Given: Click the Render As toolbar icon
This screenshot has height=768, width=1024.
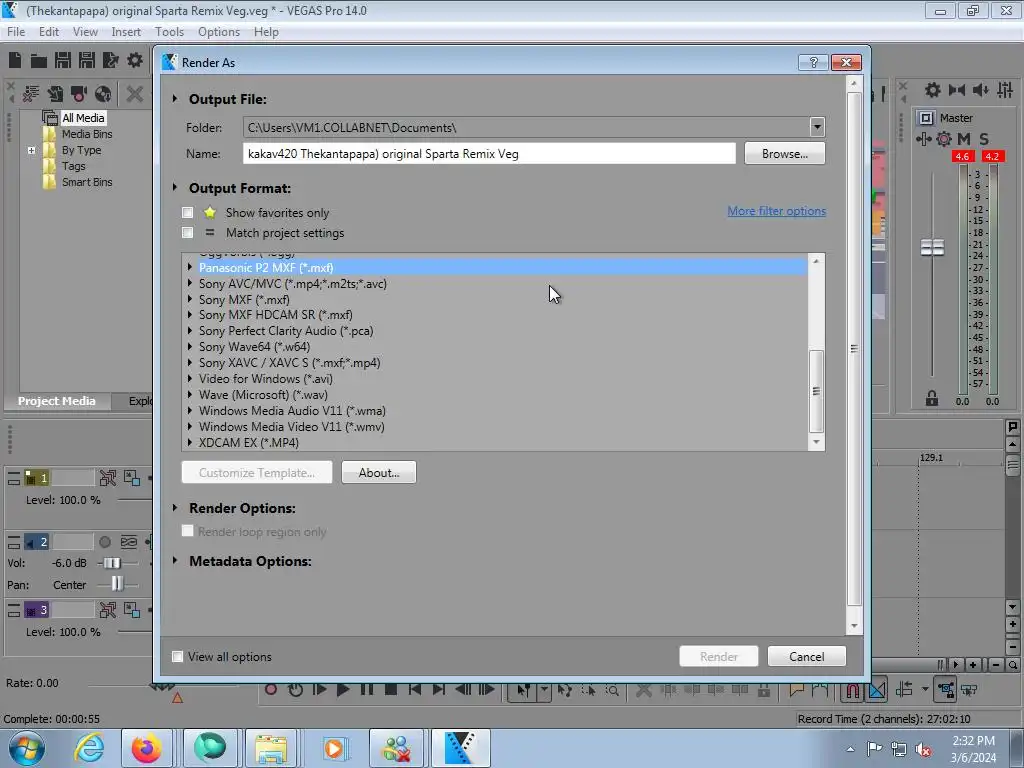Looking at the screenshot, I should pos(111,61).
